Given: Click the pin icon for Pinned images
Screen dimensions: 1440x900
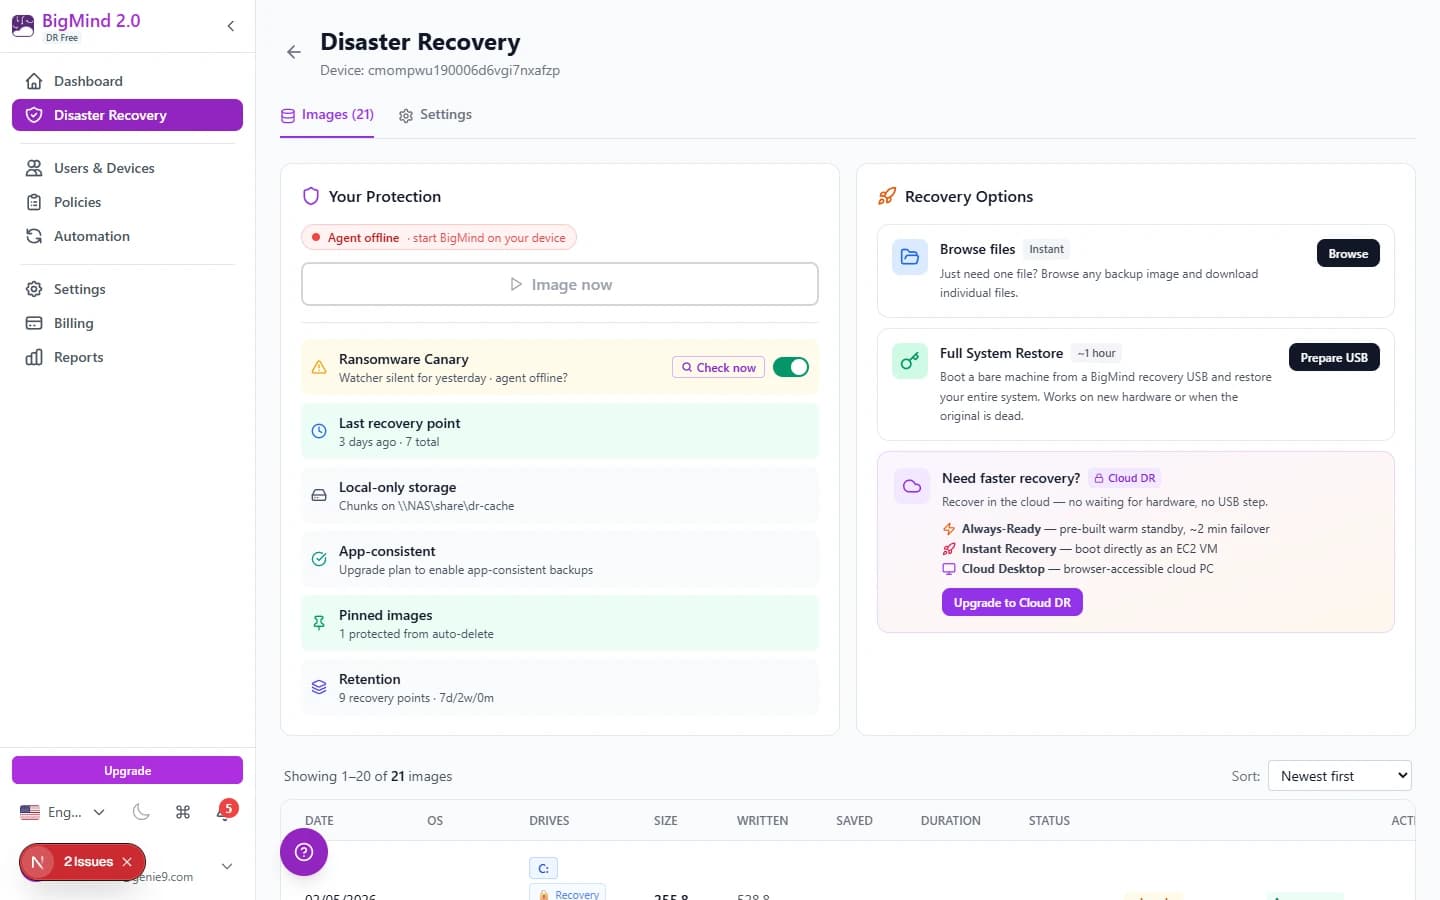Looking at the screenshot, I should [319, 623].
